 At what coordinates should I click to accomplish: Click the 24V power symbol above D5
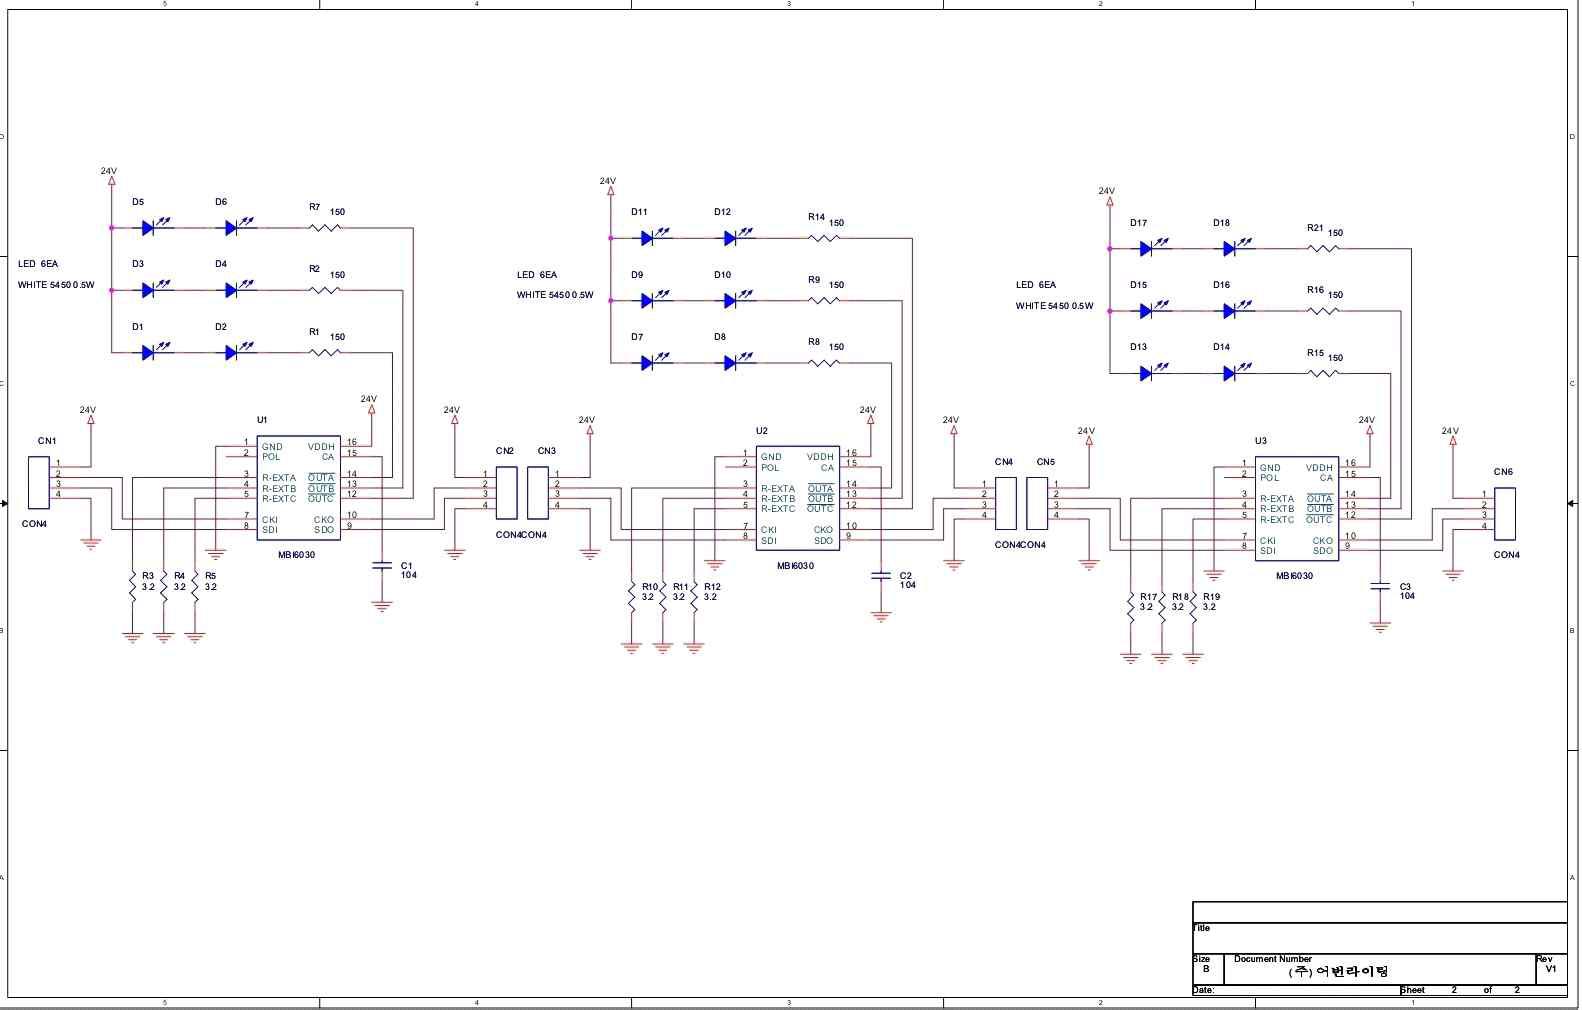click(x=109, y=176)
